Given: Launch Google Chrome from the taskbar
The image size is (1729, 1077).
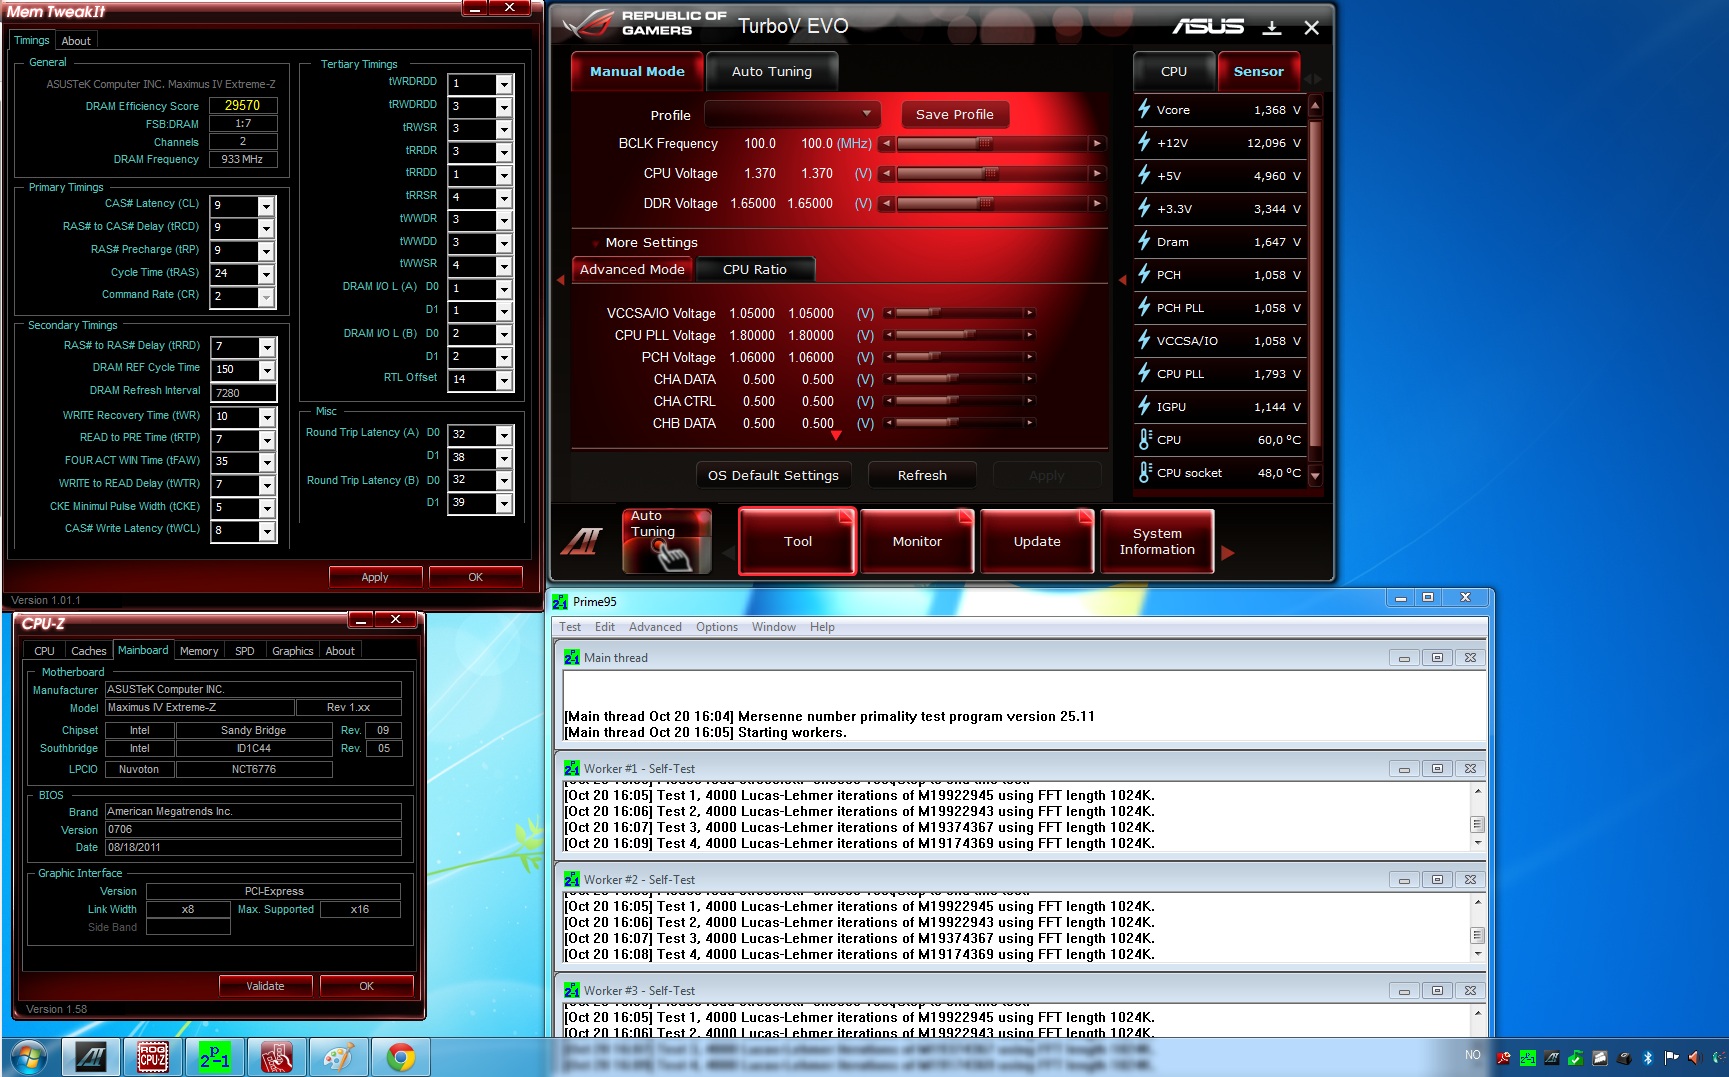Looking at the screenshot, I should [x=400, y=1057].
